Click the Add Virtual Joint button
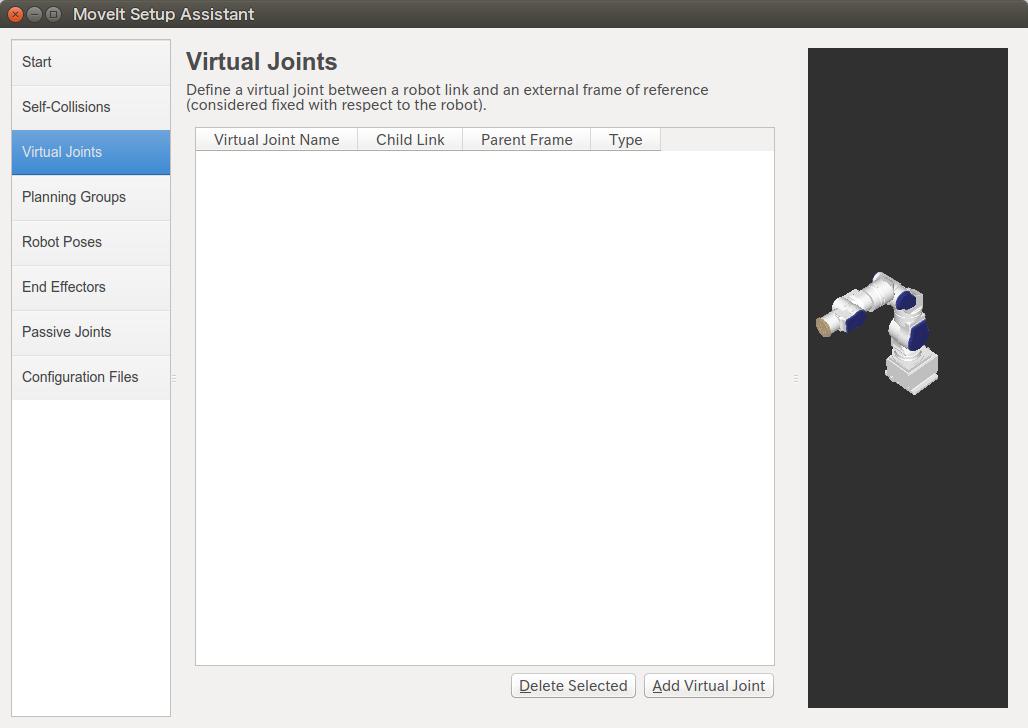This screenshot has width=1028, height=728. coord(709,686)
